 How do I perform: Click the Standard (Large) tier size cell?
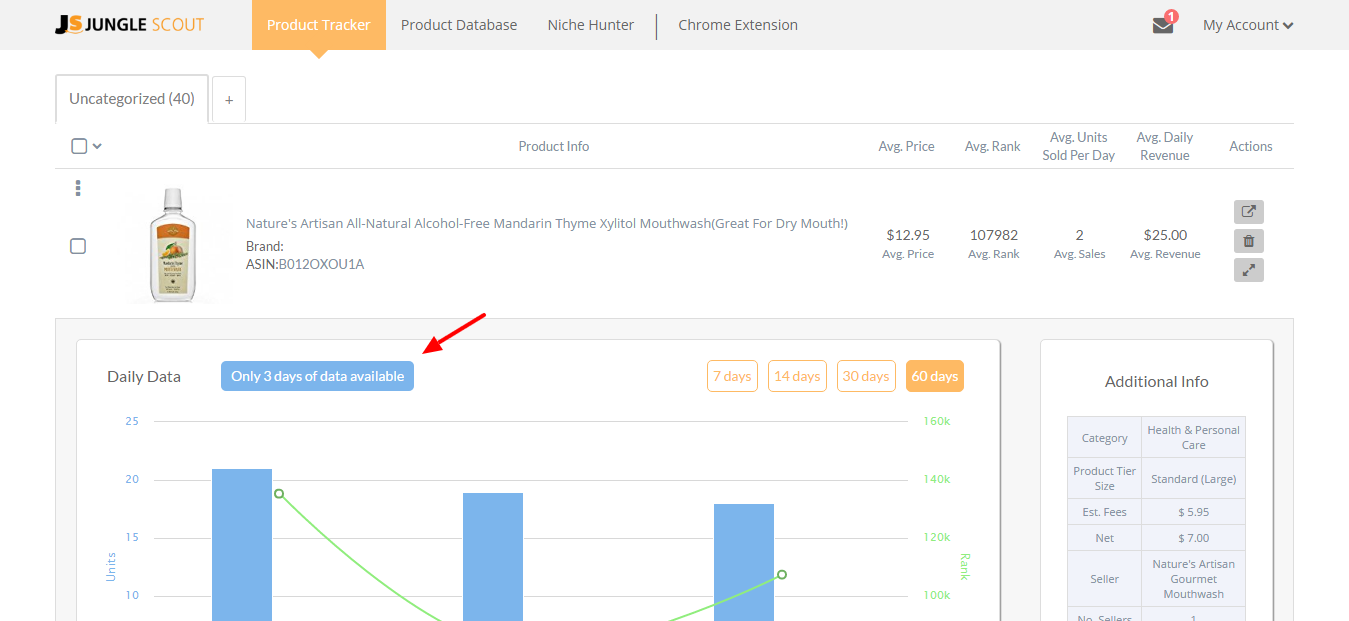click(x=1193, y=479)
